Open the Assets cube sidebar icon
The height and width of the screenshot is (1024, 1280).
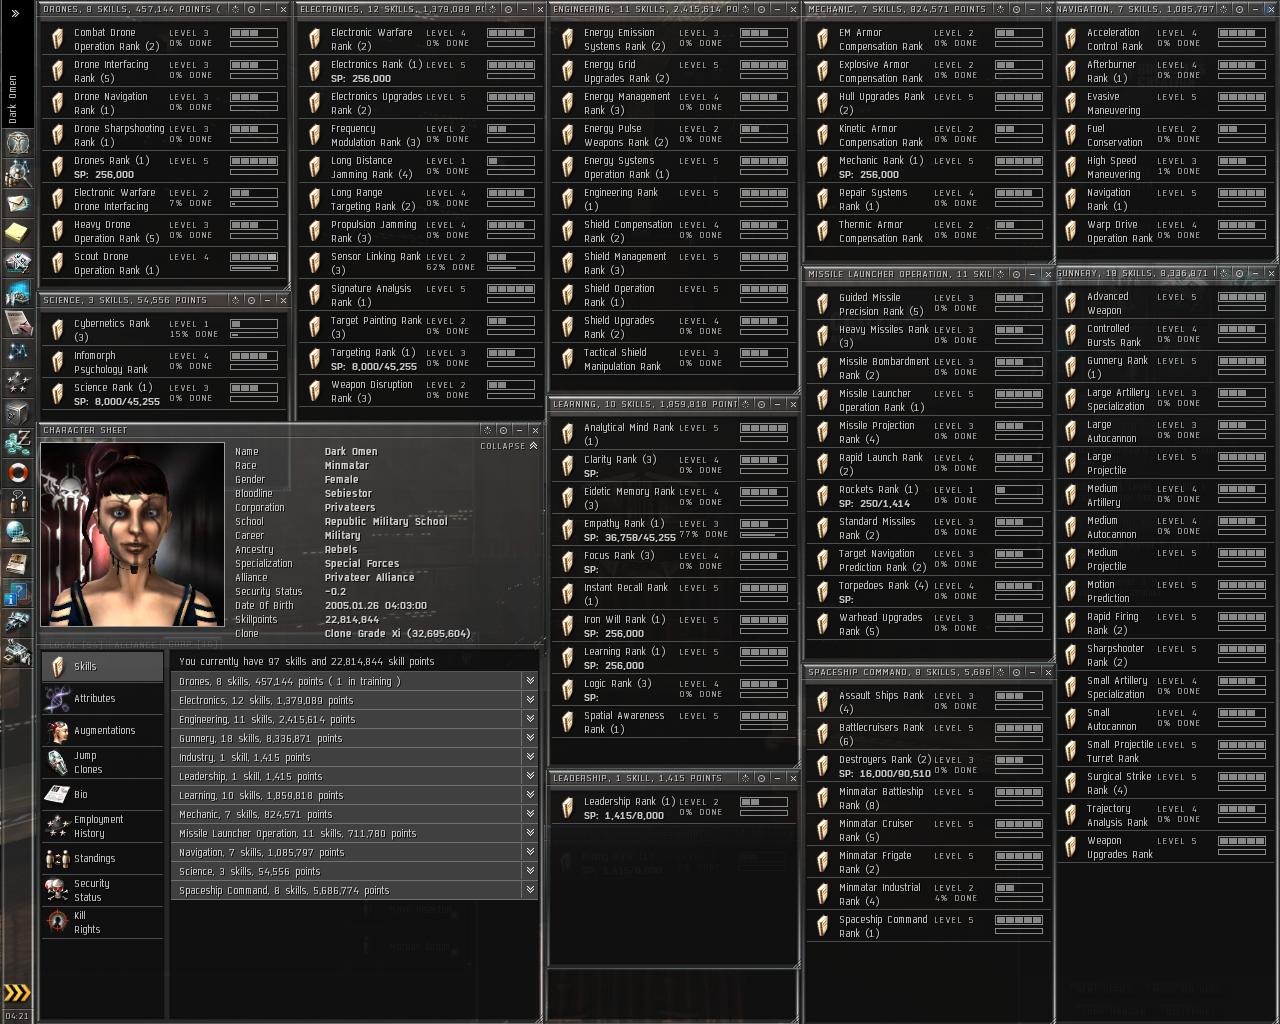[x=17, y=412]
